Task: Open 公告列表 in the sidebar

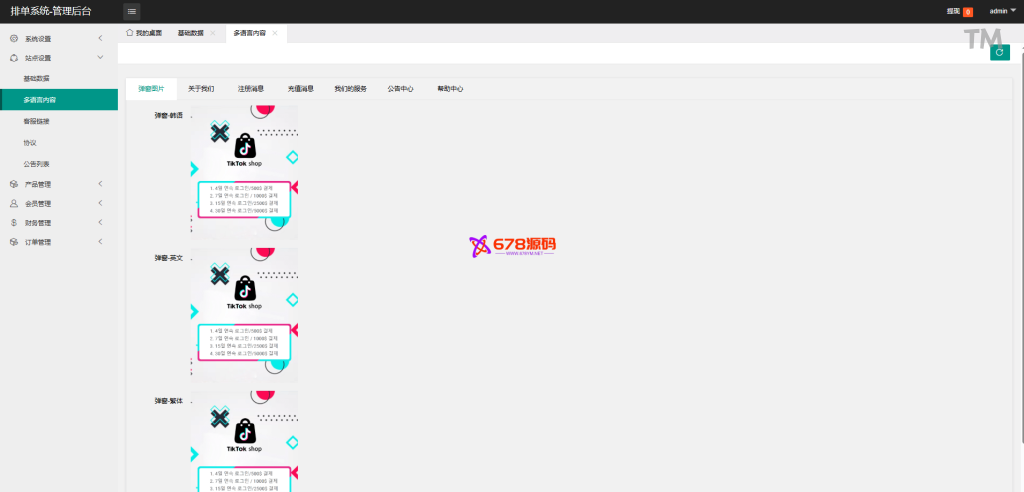Action: click(36, 163)
